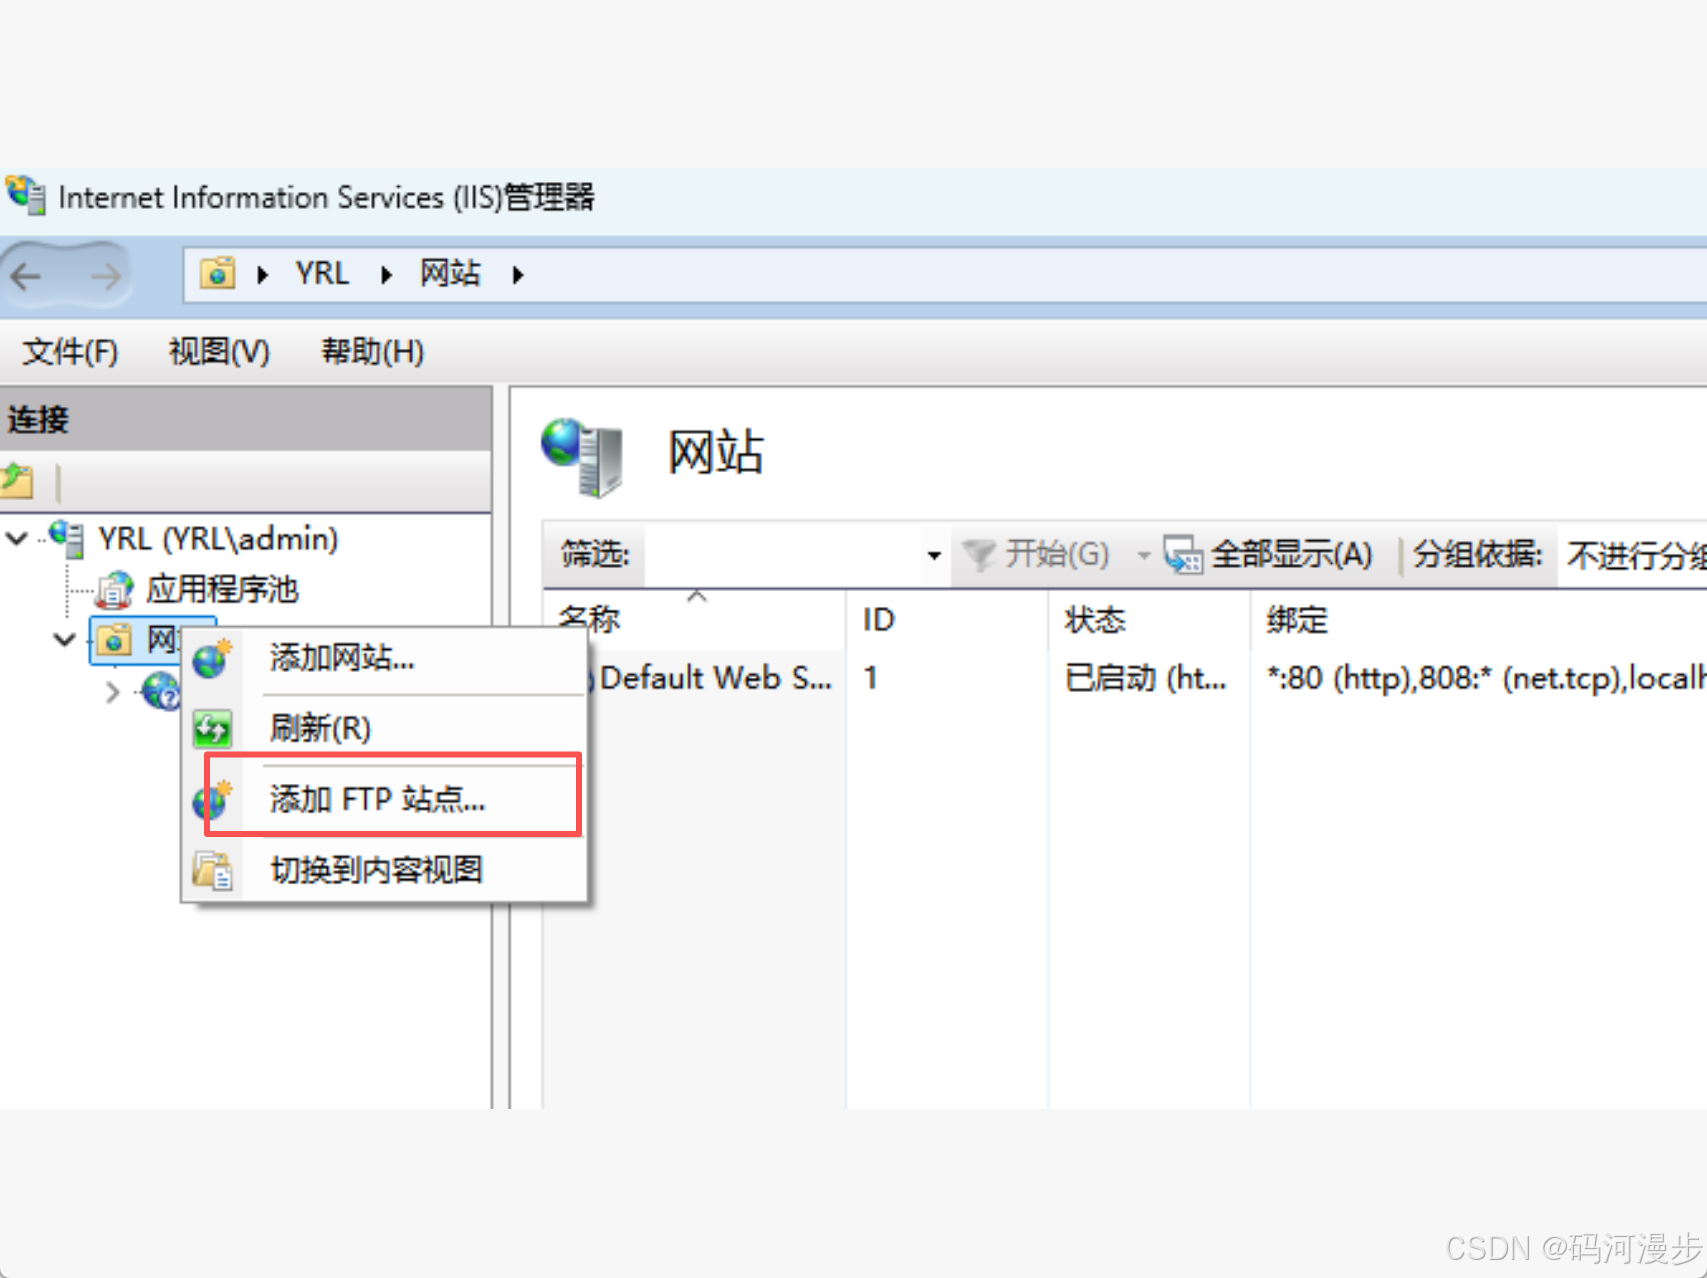Image resolution: width=1707 pixels, height=1278 pixels.
Task: Open the 视图(V) menu
Action: (219, 351)
